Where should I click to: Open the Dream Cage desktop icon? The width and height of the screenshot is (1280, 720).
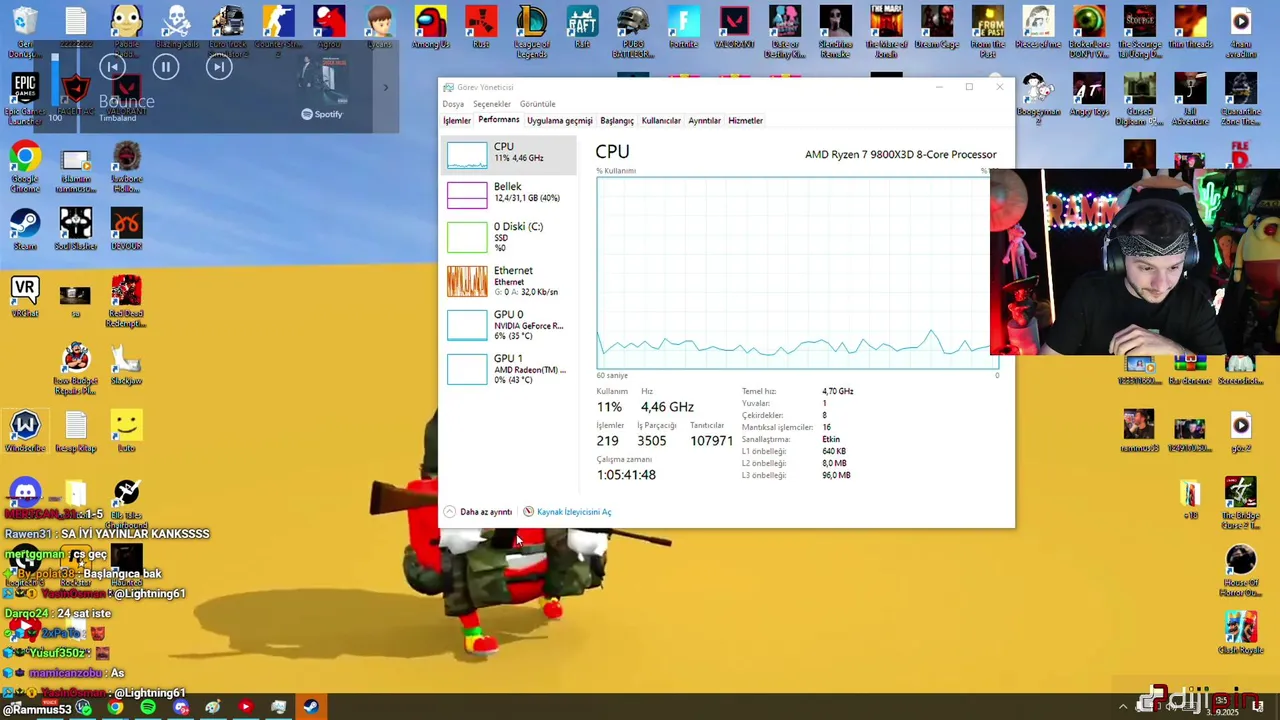[x=937, y=27]
